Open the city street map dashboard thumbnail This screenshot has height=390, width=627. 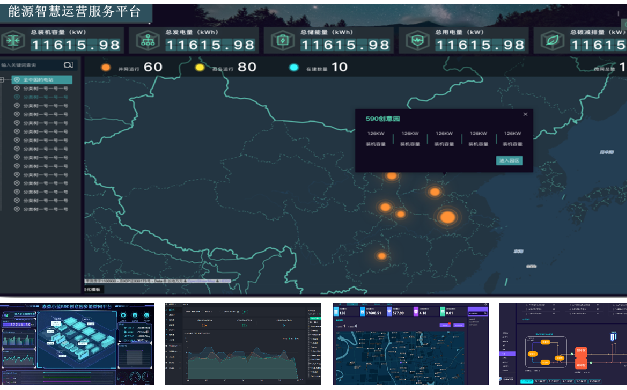411,344
